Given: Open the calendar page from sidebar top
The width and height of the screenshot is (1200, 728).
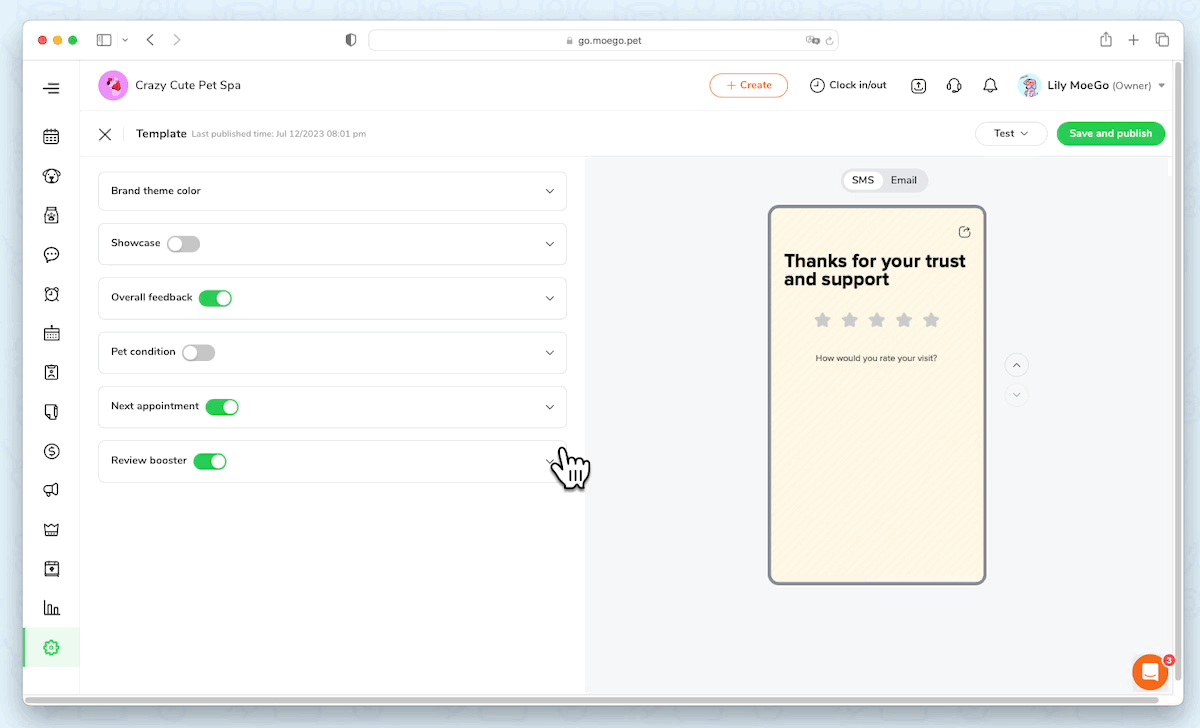Looking at the screenshot, I should [x=51, y=137].
